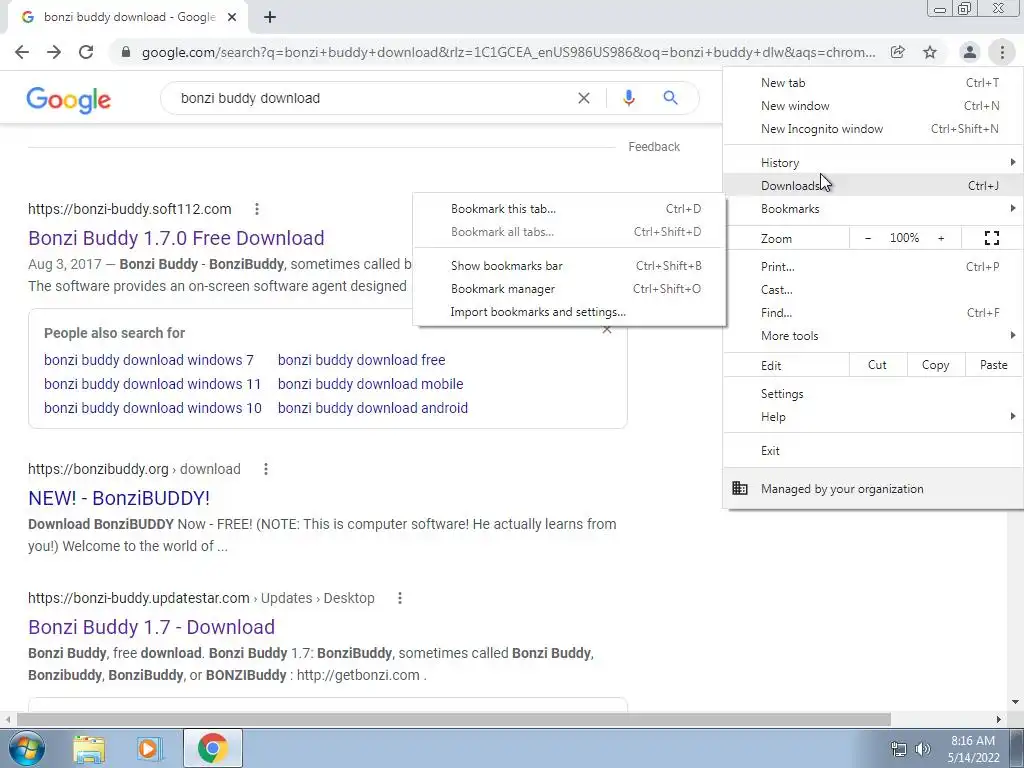Toggle fullscreen icon in Zoom row
The height and width of the screenshot is (768, 1024).
(x=991, y=238)
